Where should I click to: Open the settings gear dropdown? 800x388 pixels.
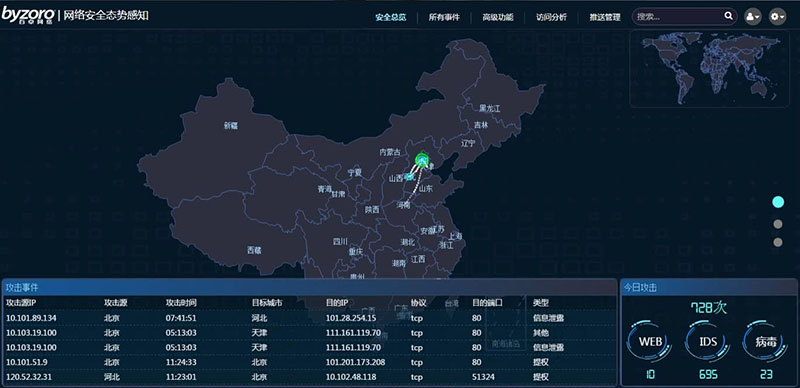point(778,16)
